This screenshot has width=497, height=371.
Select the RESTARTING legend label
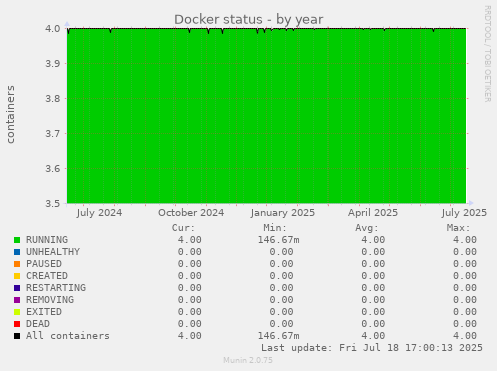[56, 288]
